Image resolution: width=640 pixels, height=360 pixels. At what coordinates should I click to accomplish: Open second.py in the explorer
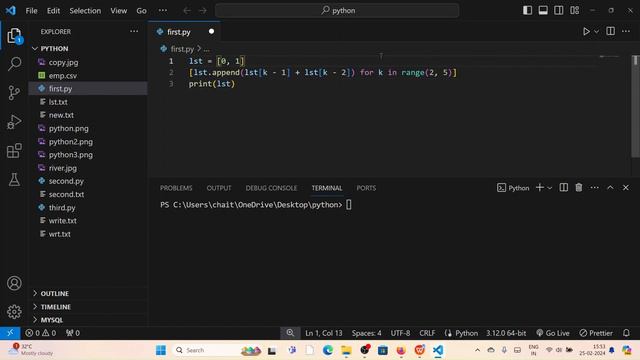[x=88, y=181]
